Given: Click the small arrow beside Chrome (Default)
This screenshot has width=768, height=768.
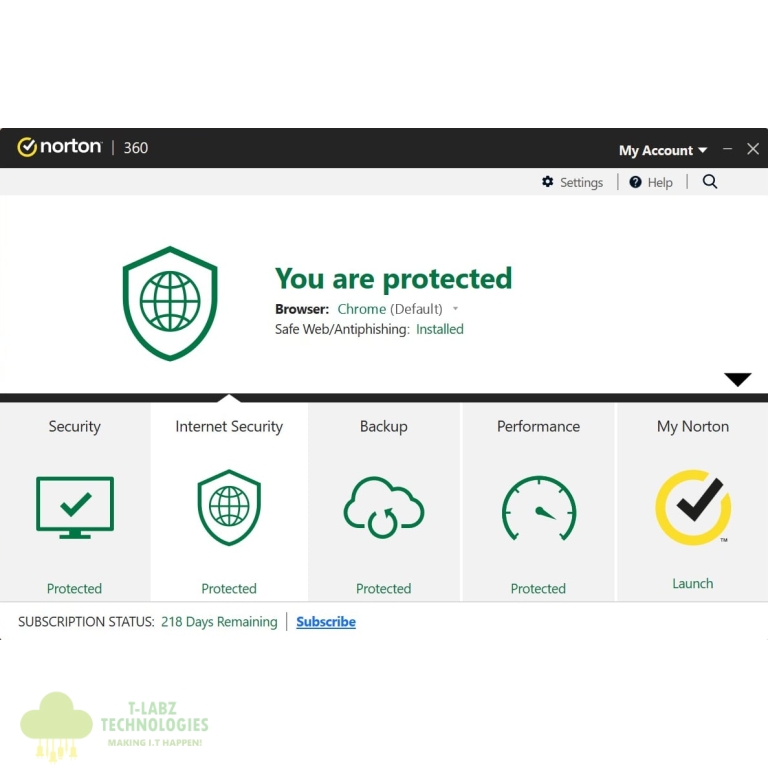Looking at the screenshot, I should coord(456,309).
